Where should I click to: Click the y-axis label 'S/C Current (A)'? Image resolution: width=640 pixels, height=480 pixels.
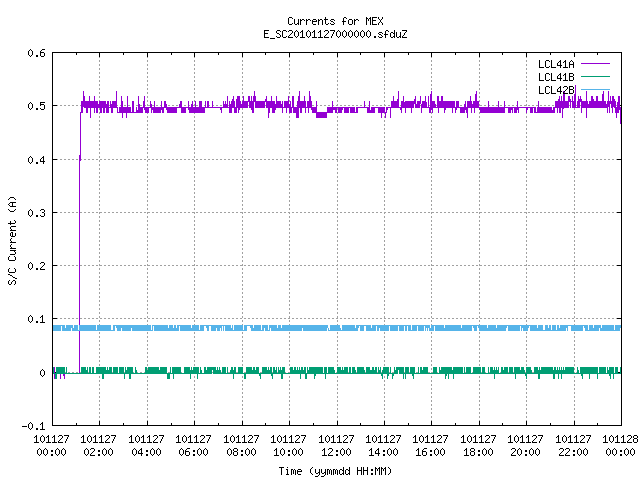pyautogui.click(x=13, y=241)
